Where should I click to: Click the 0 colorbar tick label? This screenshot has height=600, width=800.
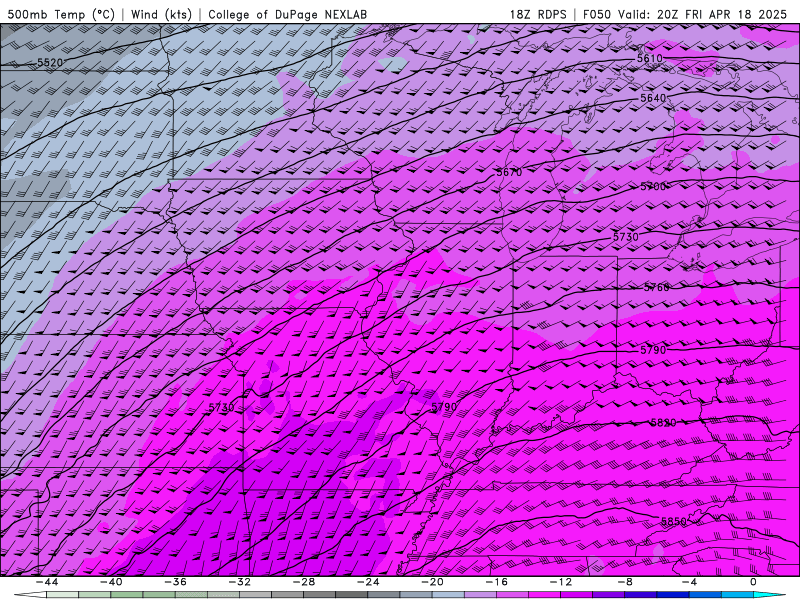[754, 582]
